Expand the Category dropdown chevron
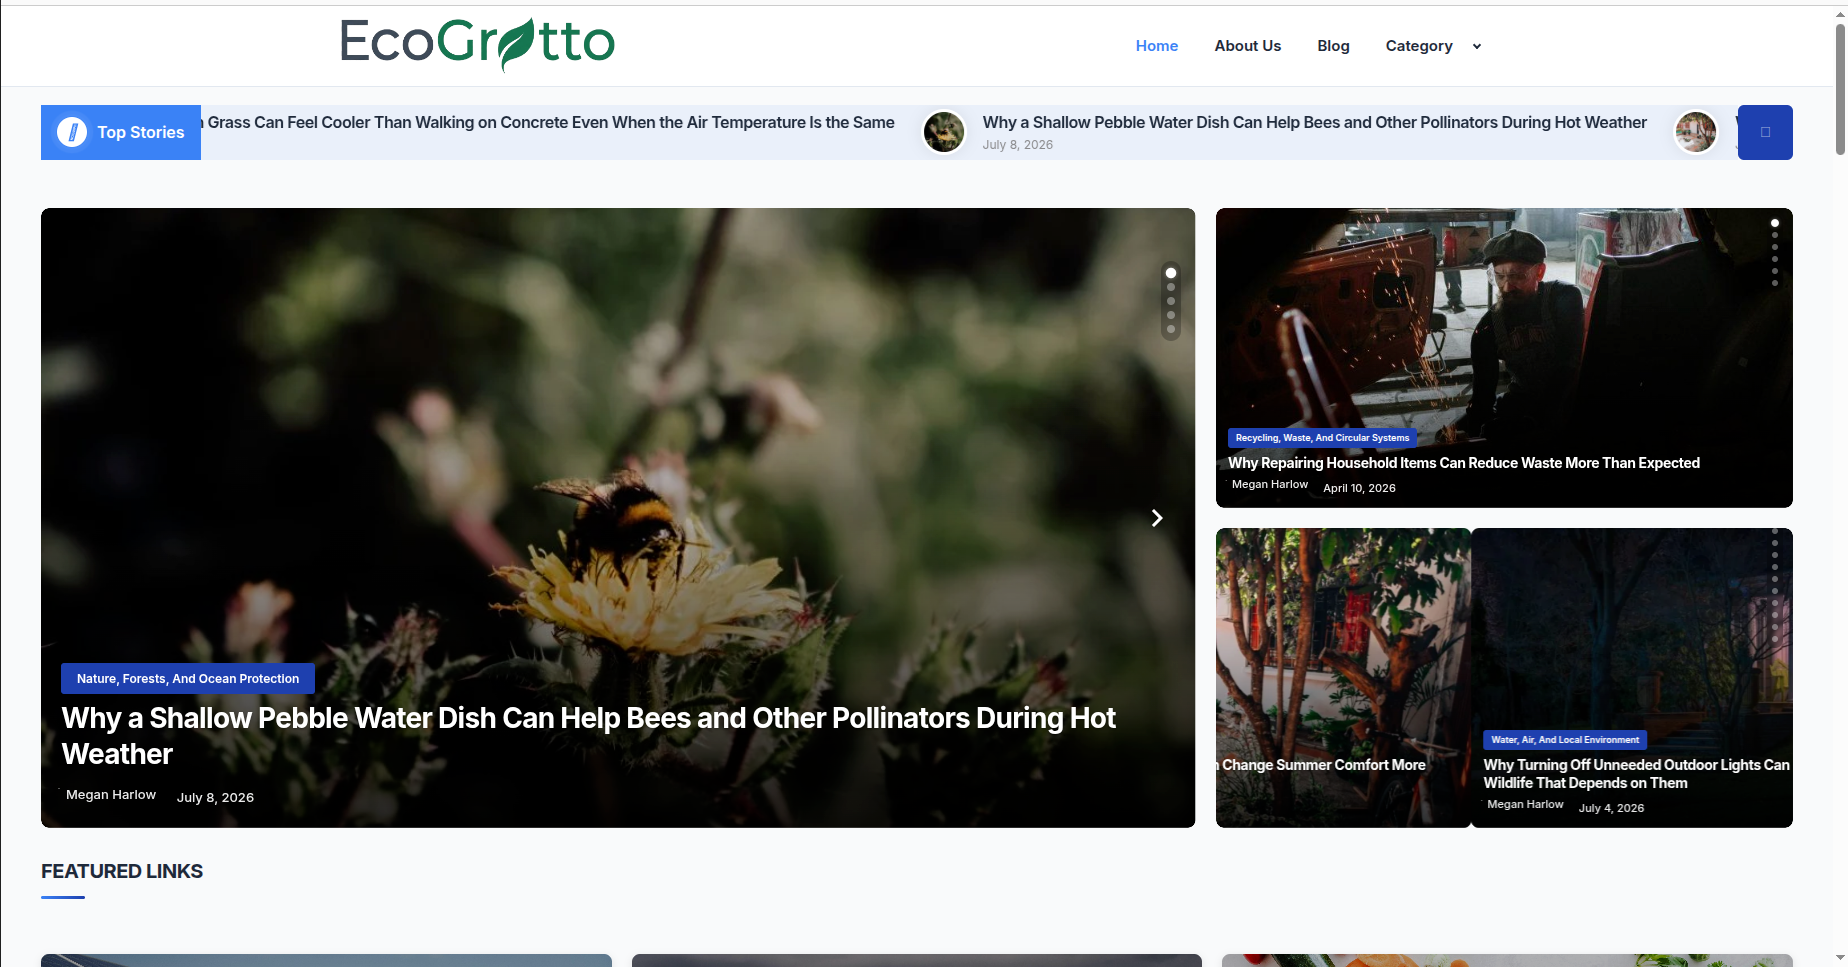The height and width of the screenshot is (967, 1848). 1476,46
